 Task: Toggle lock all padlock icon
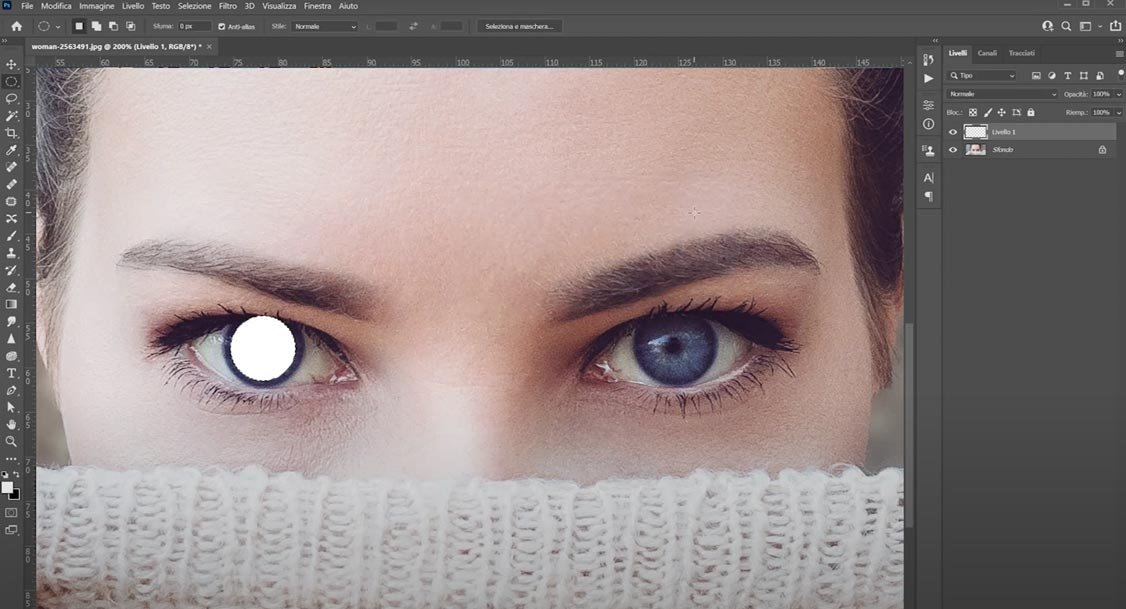(1031, 113)
